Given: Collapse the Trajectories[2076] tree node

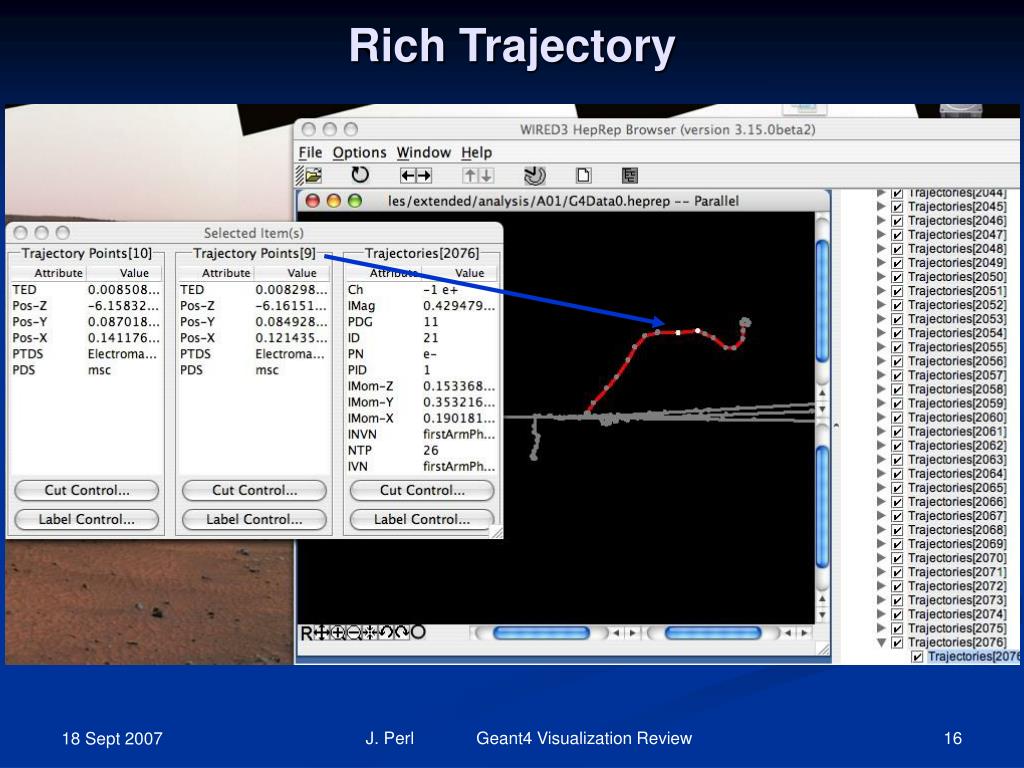Looking at the screenshot, I should coord(881,642).
